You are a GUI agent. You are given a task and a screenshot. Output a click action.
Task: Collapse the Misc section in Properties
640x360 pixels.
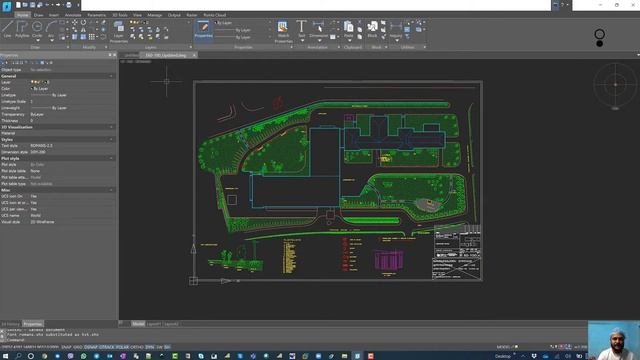coord(111,190)
